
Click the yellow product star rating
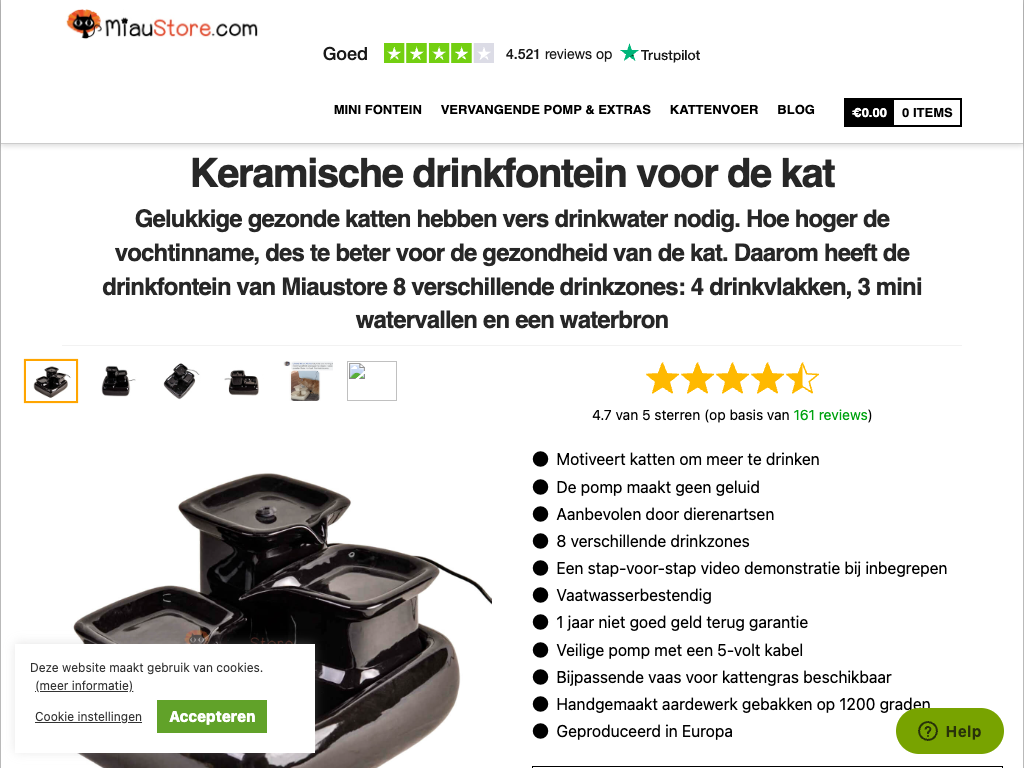[732, 379]
